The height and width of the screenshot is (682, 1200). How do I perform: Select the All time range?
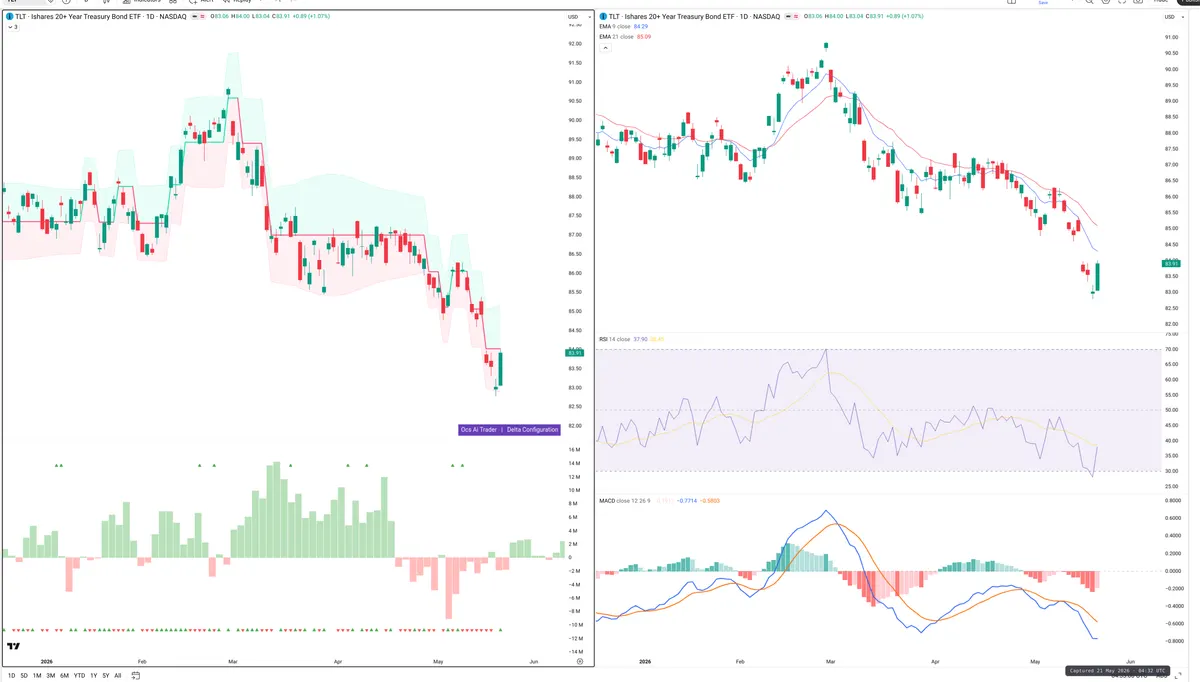pos(117,676)
